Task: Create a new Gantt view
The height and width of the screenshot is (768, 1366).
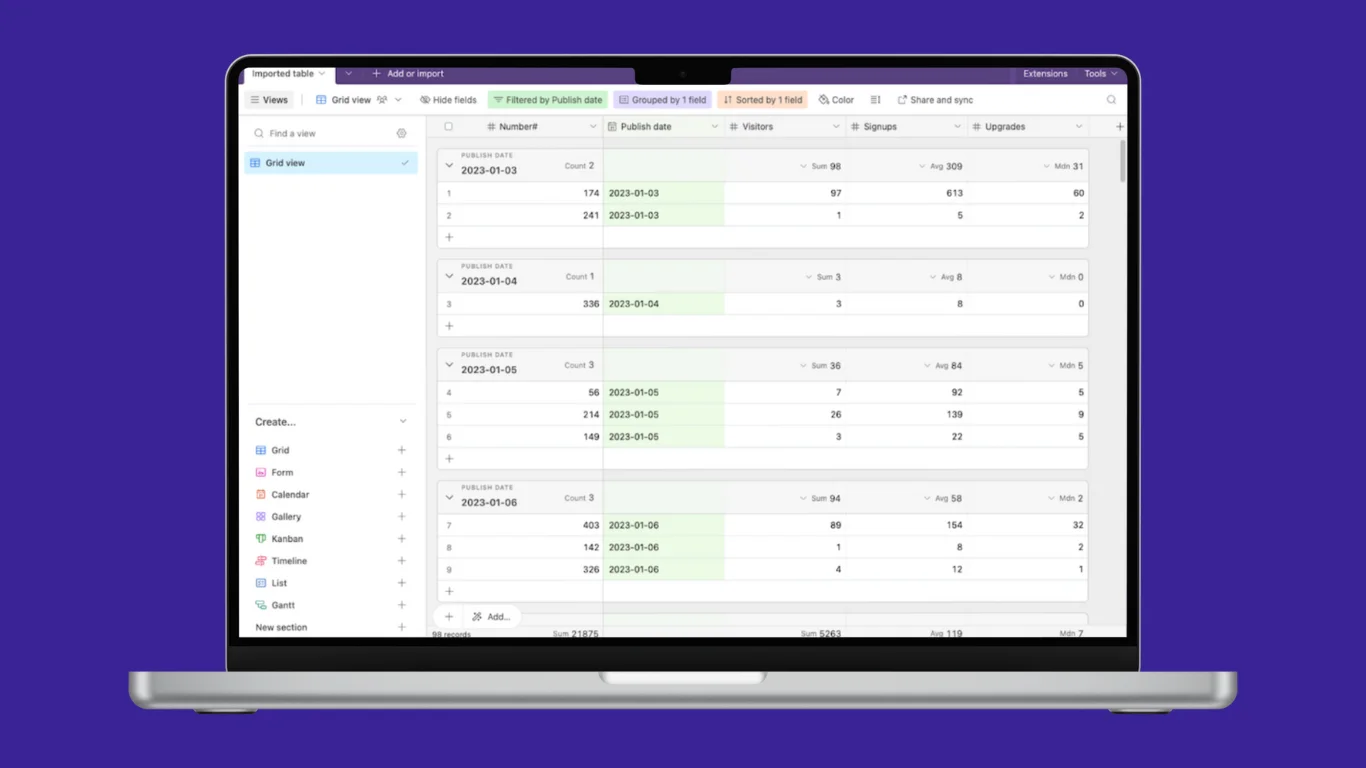Action: (281, 605)
